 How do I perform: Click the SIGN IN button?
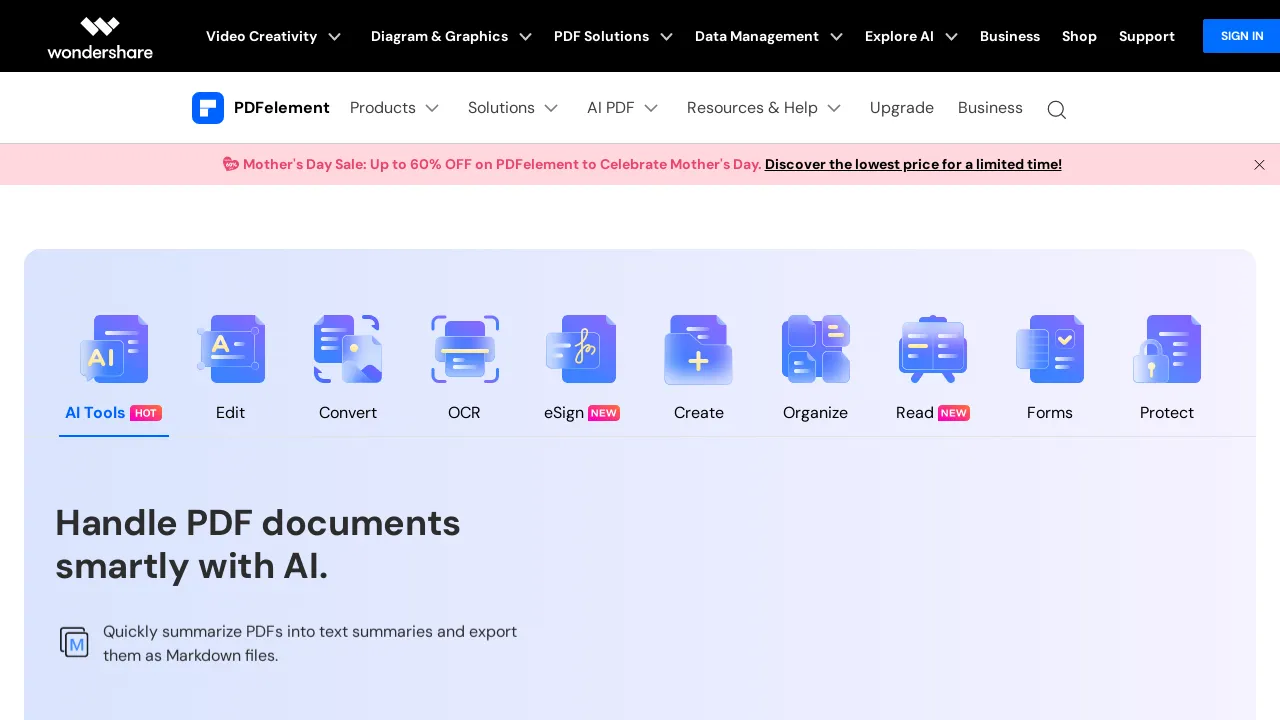click(1241, 36)
